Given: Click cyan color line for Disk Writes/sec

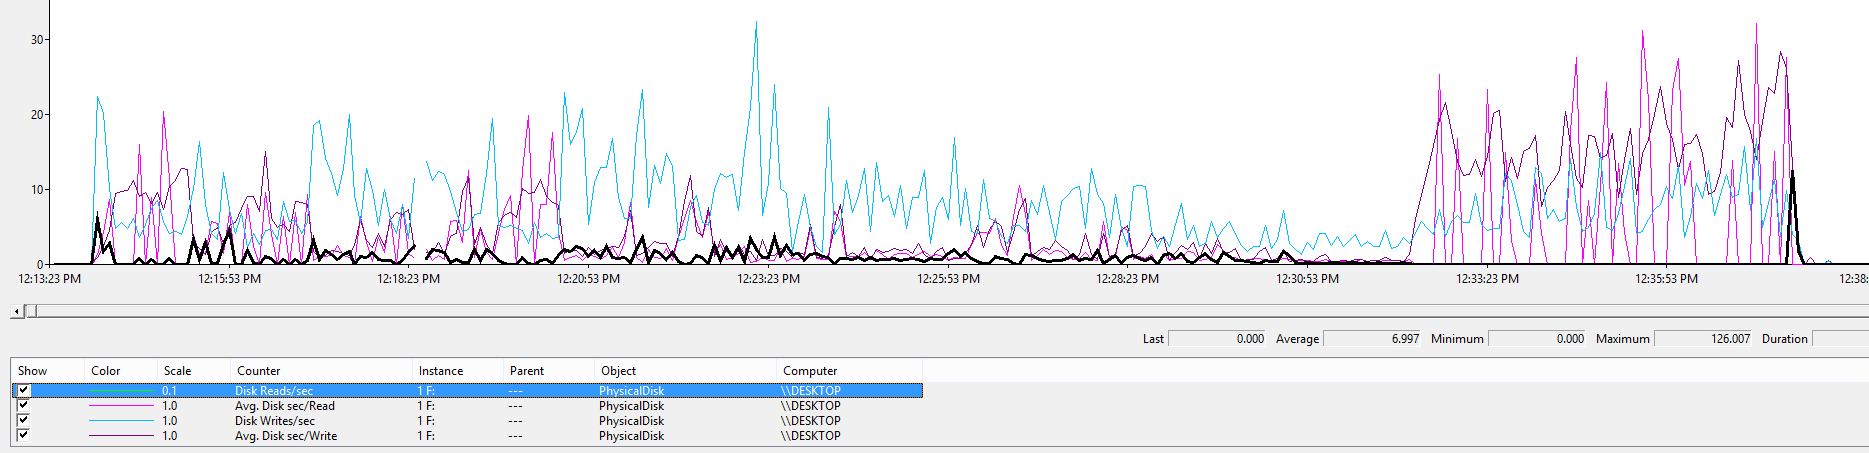Looking at the screenshot, I should pos(121,421).
